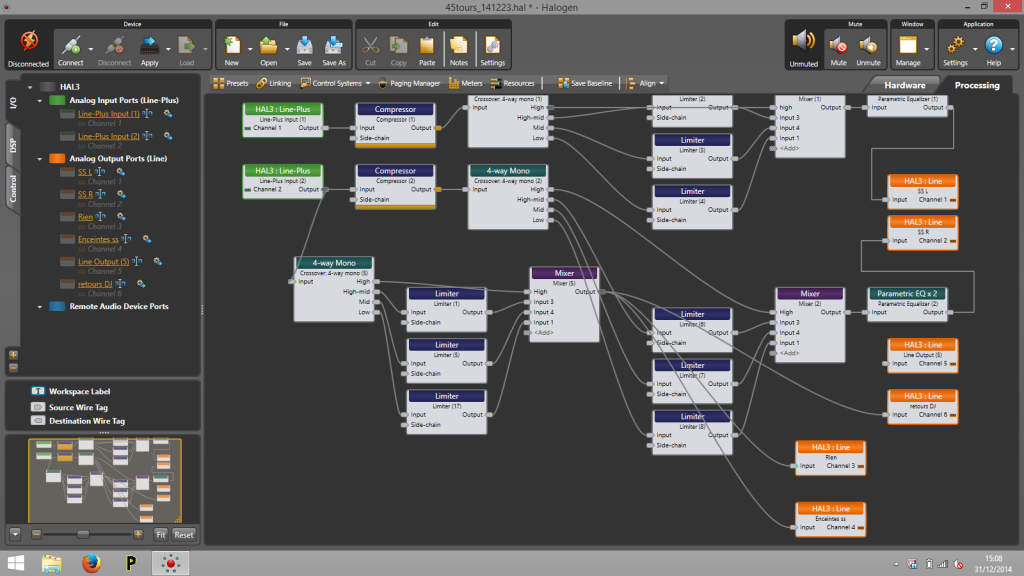Open properties gear for SS L output
This screenshot has width=1024, height=576.
tap(120, 172)
